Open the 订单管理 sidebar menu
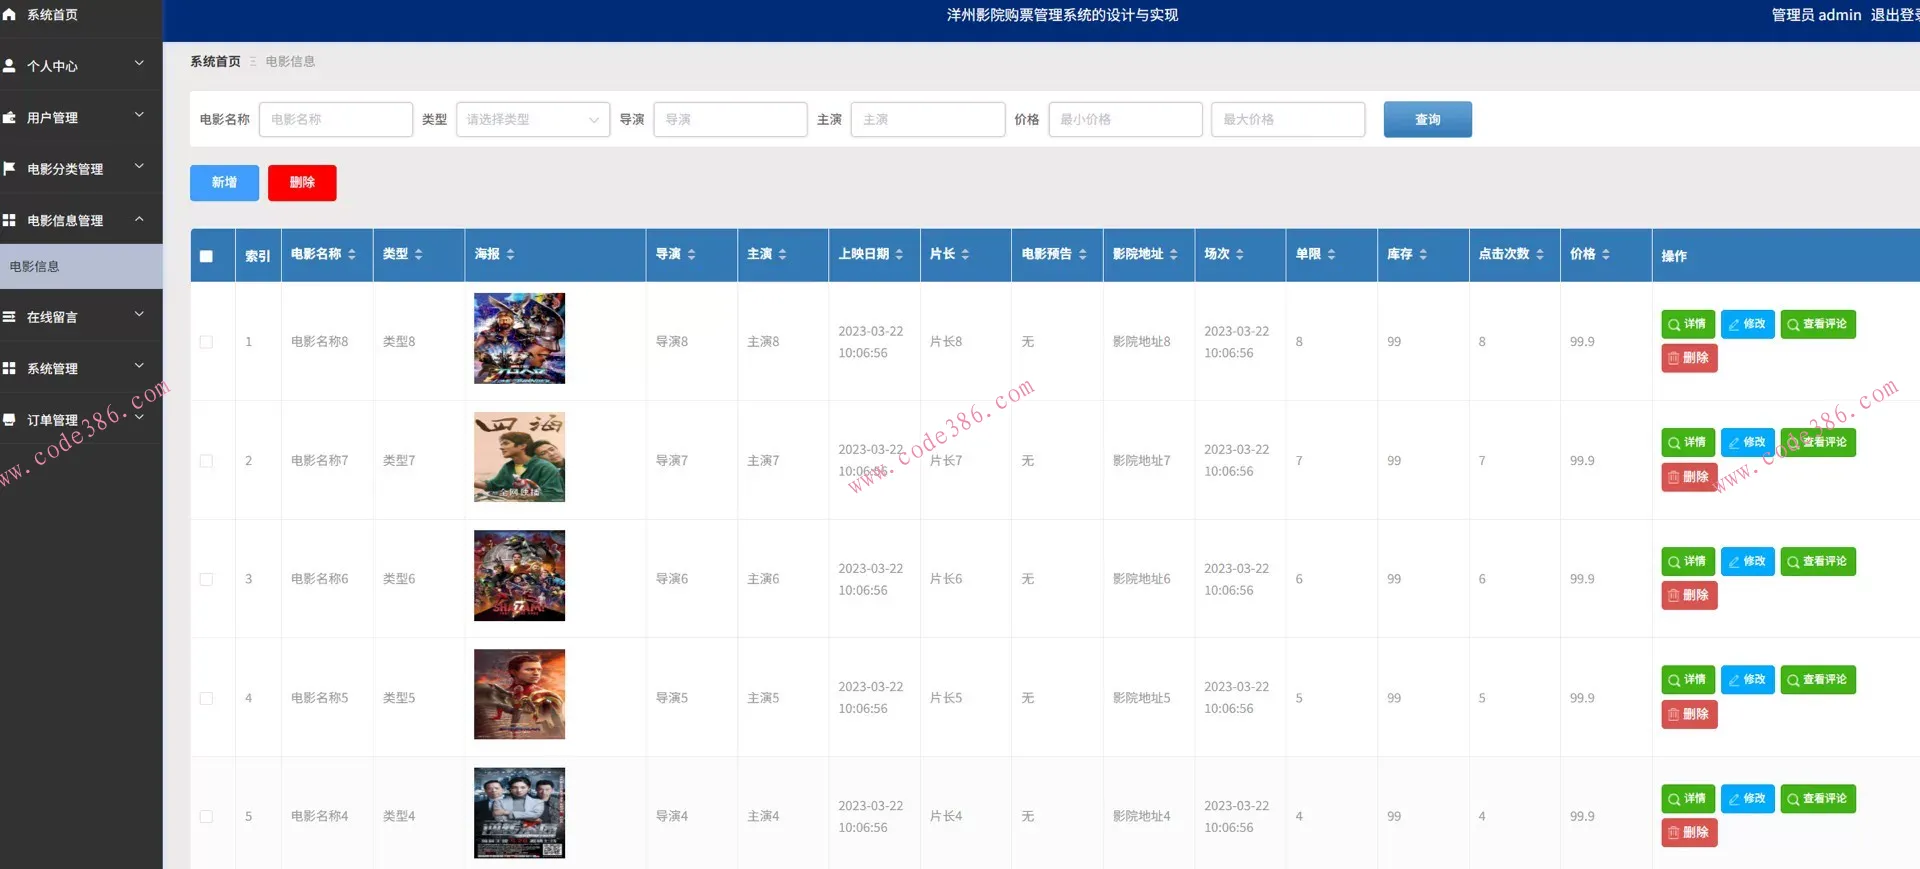 coord(80,420)
